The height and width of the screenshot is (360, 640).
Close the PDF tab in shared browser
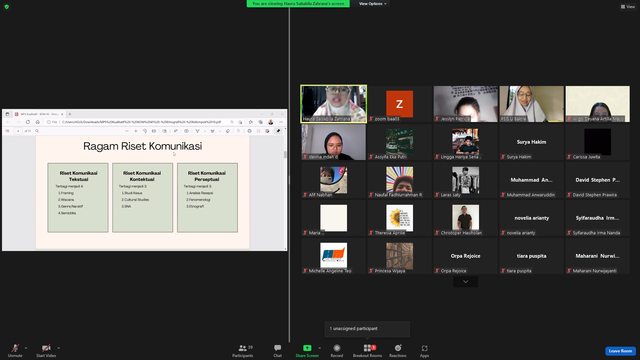pos(62,114)
